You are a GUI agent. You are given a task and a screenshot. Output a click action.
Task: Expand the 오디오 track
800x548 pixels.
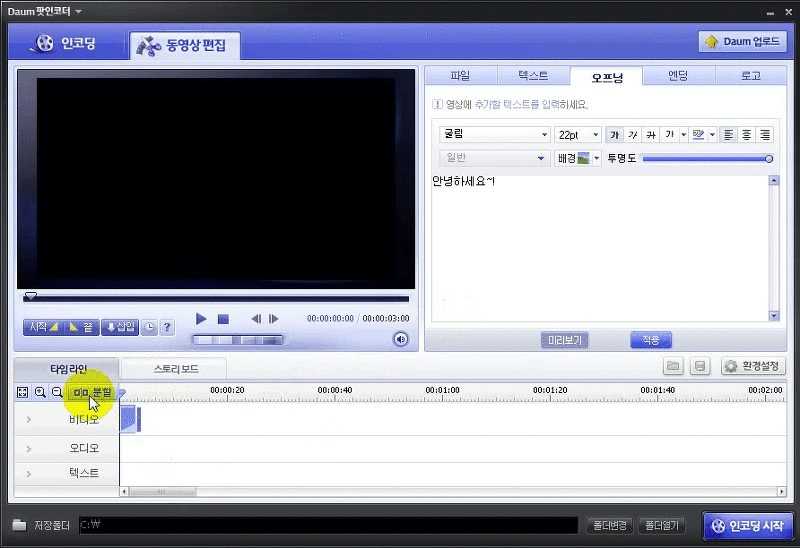[29, 449]
